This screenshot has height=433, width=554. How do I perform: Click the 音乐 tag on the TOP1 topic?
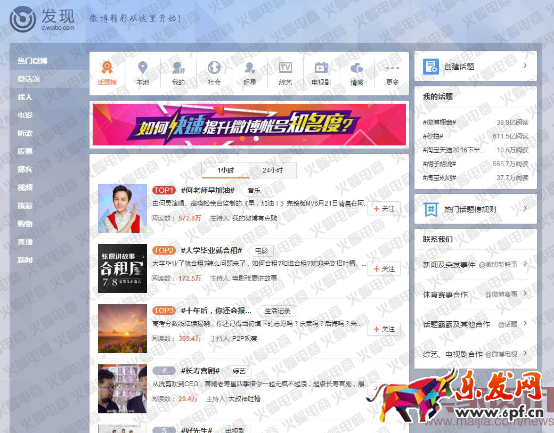tap(254, 191)
